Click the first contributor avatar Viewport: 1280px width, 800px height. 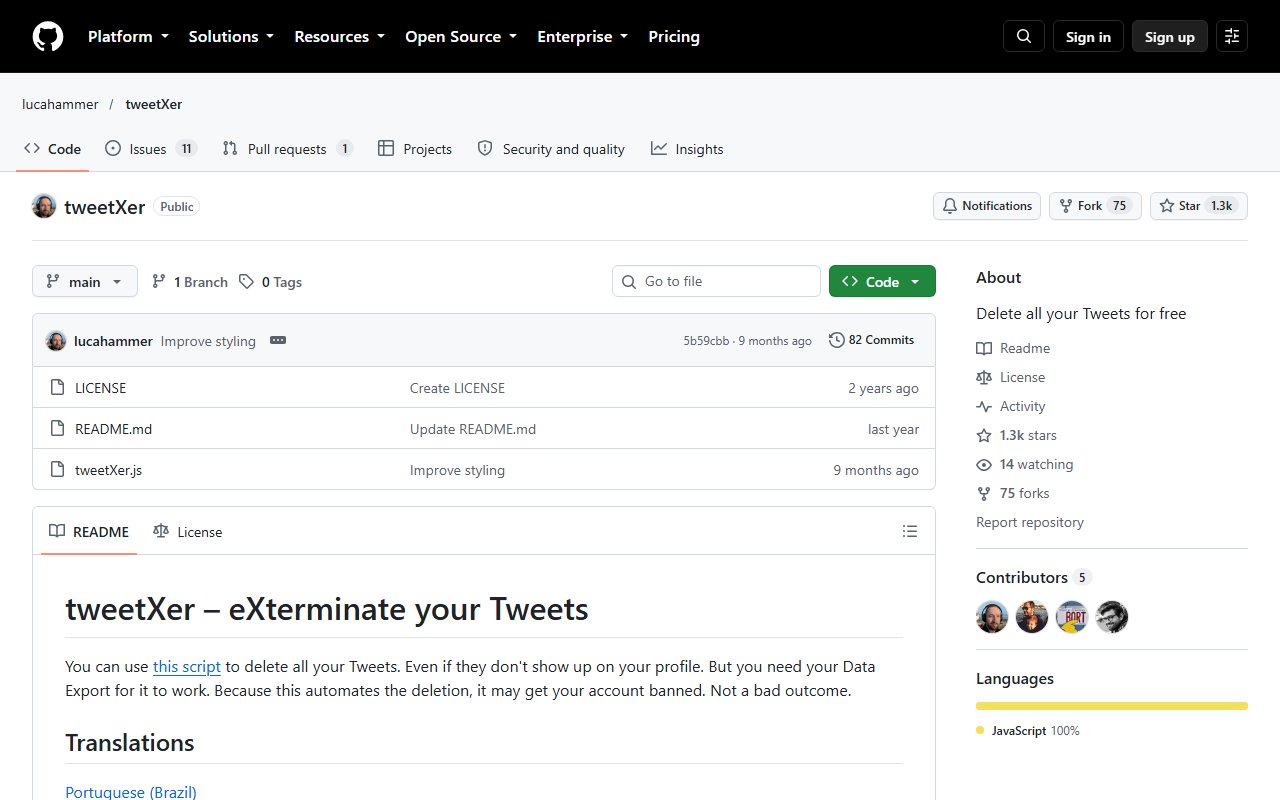pyautogui.click(x=992, y=617)
